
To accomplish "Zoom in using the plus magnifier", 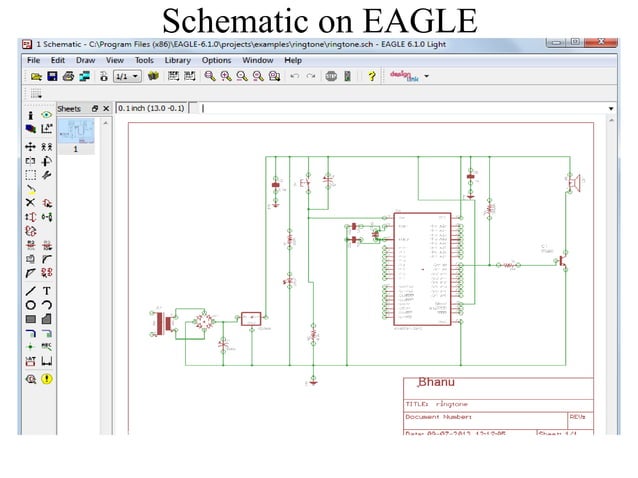I will [x=226, y=76].
